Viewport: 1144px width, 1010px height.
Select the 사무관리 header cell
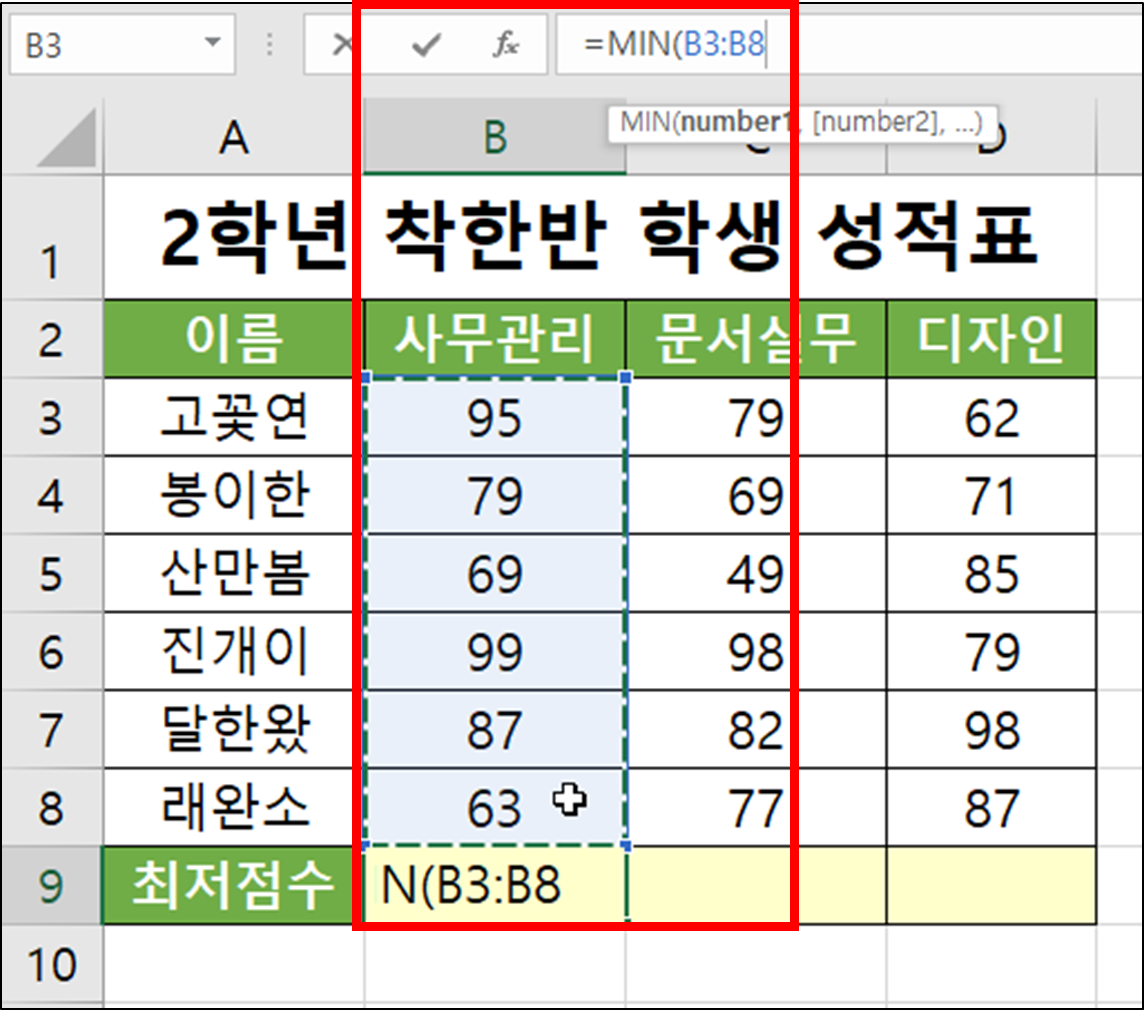495,339
